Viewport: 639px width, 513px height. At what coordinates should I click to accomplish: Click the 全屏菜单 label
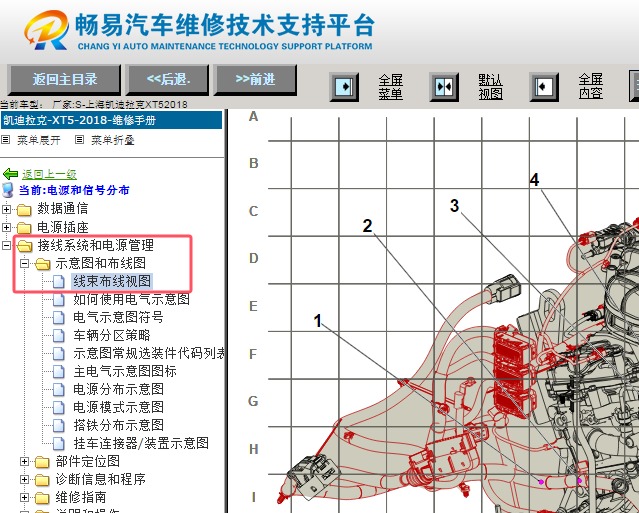tap(390, 86)
